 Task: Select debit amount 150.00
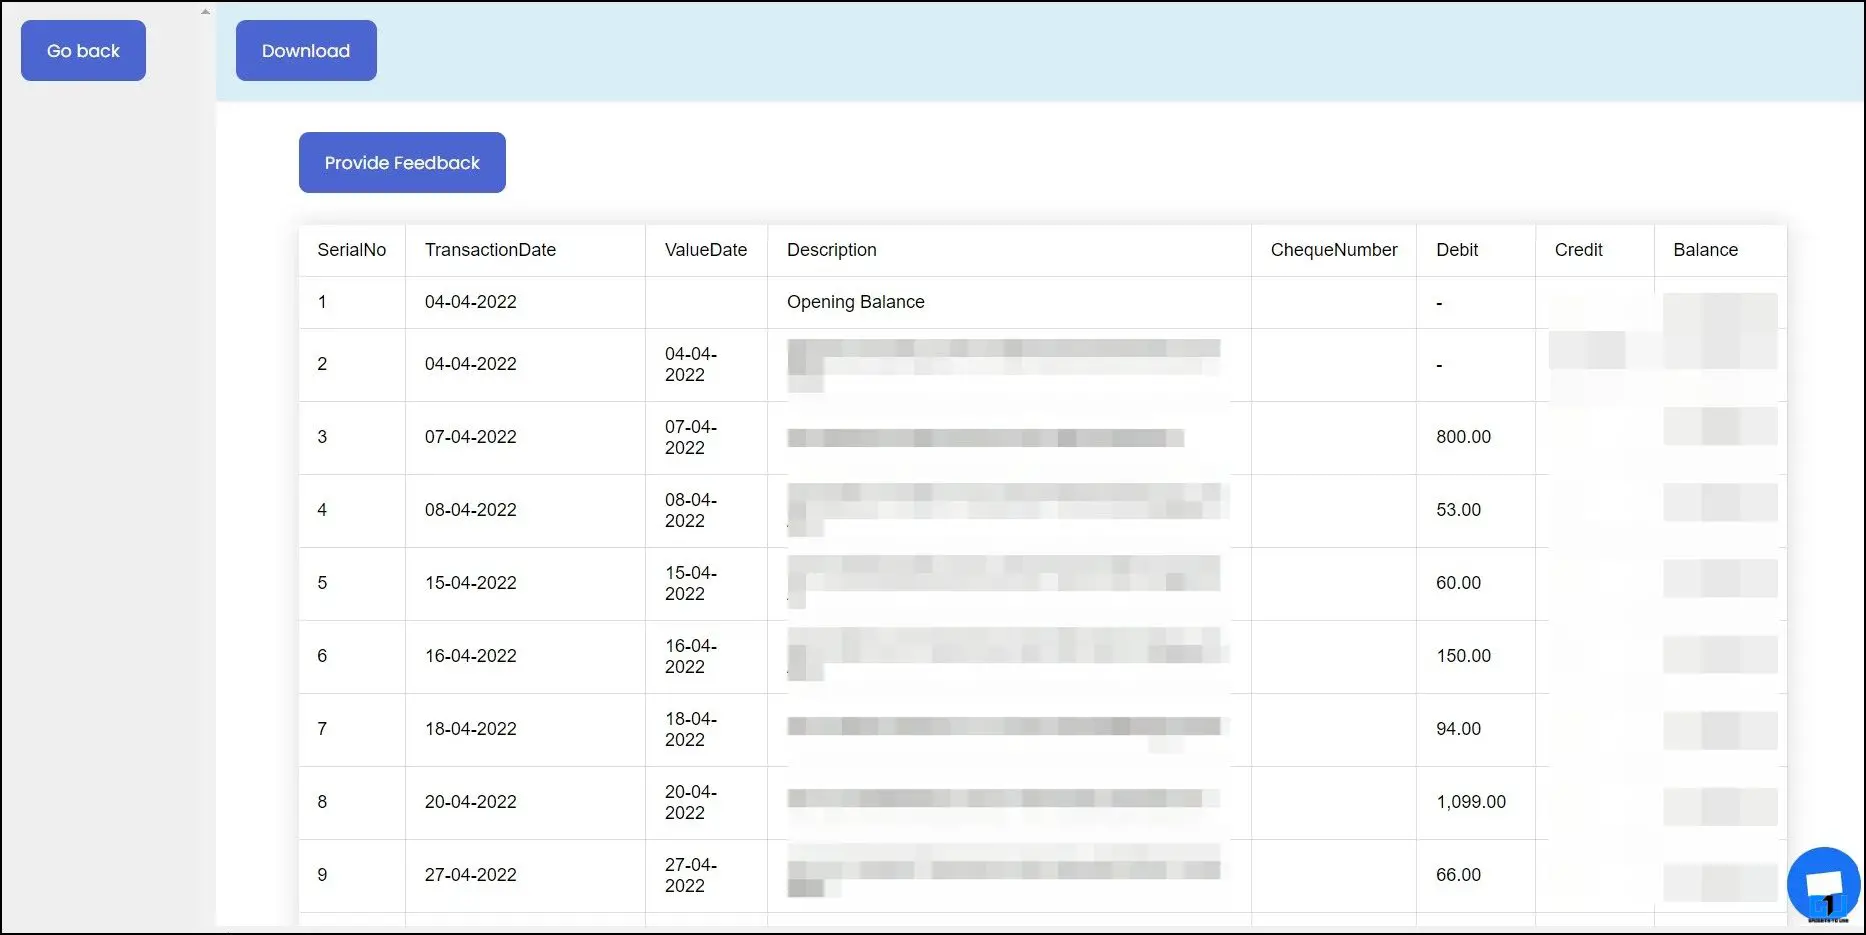pyautogui.click(x=1463, y=656)
